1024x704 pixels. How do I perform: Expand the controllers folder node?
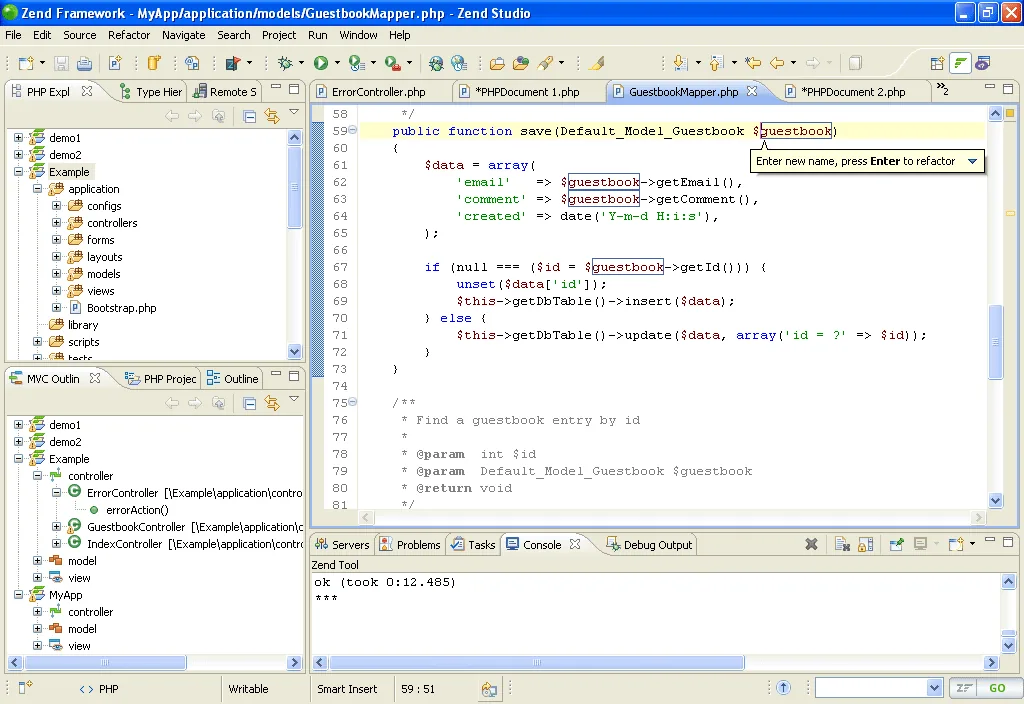click(x=57, y=223)
